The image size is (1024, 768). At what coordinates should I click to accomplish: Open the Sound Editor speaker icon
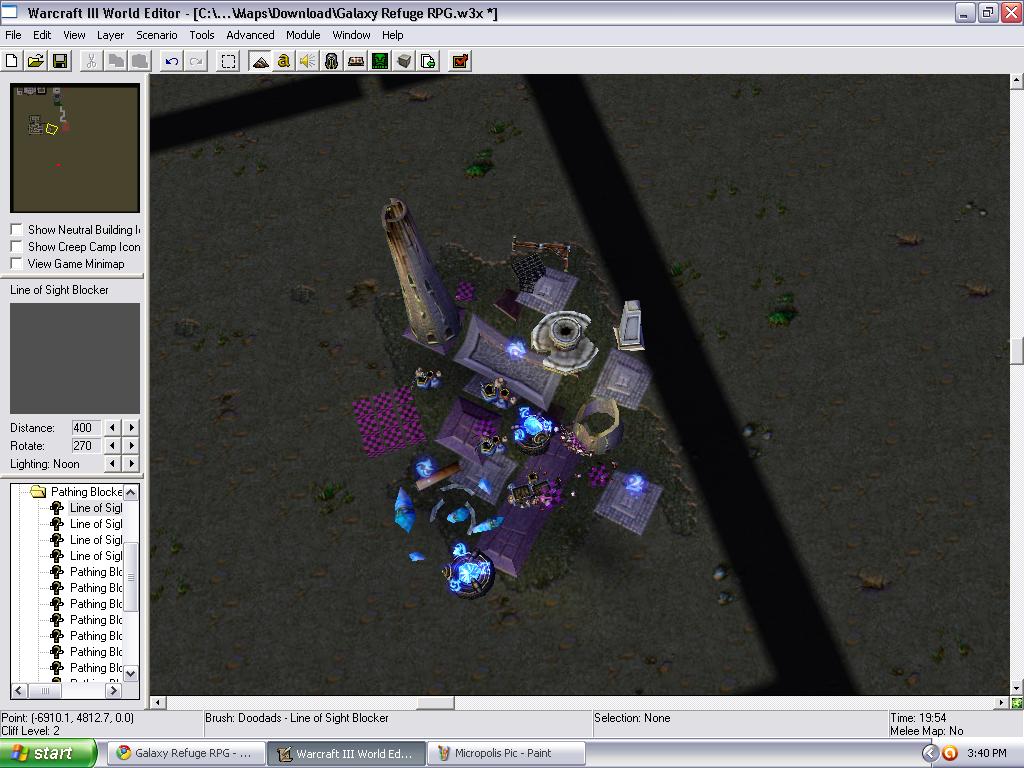coord(308,61)
